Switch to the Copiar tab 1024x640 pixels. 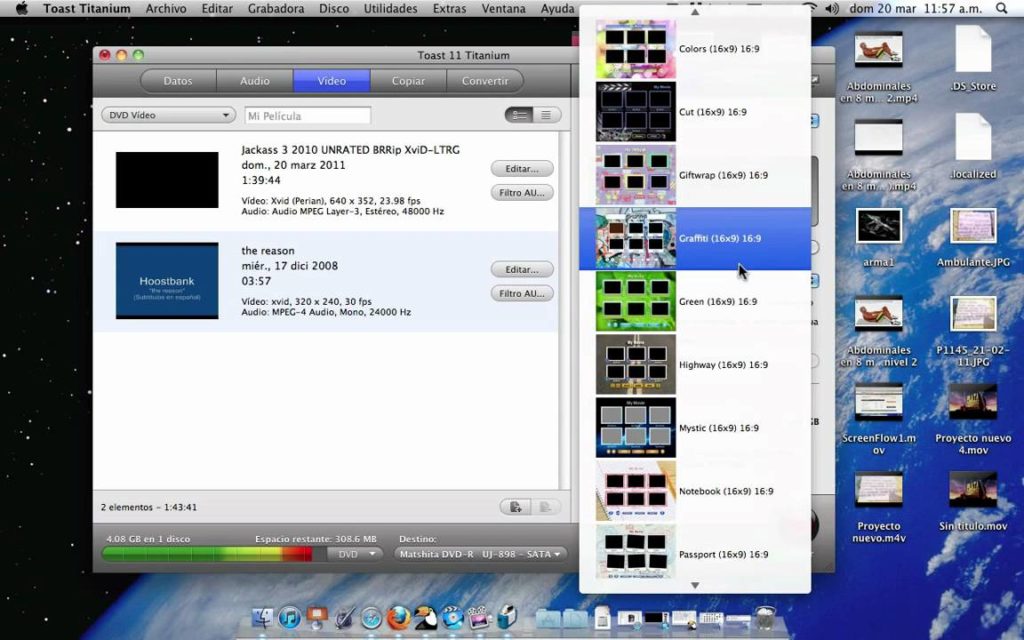point(408,81)
